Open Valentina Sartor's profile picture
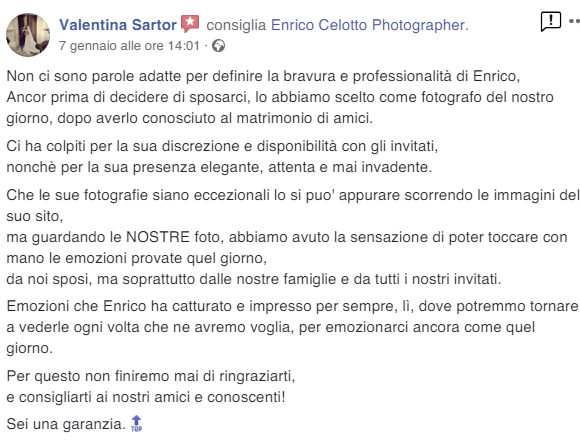The height and width of the screenshot is (442, 580). click(x=28, y=35)
